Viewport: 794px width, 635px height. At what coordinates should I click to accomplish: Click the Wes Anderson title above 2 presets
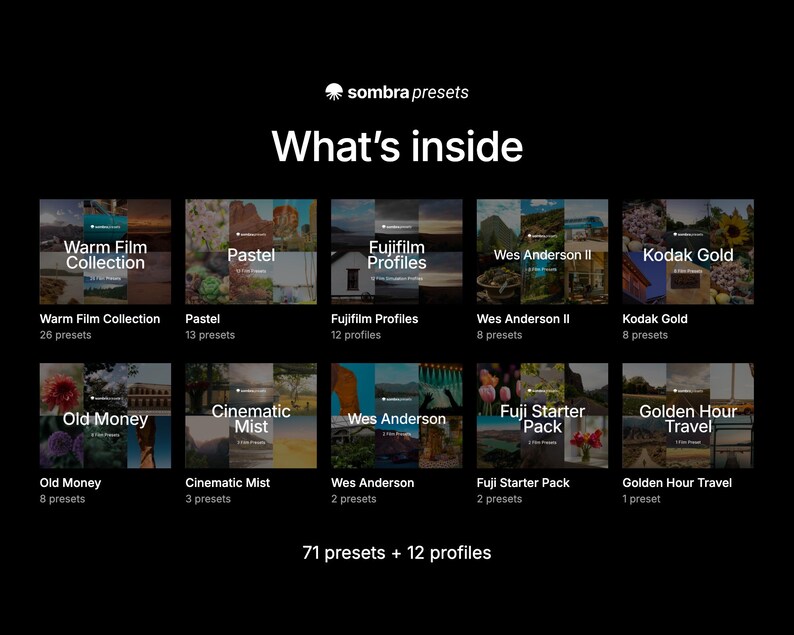pyautogui.click(x=373, y=483)
